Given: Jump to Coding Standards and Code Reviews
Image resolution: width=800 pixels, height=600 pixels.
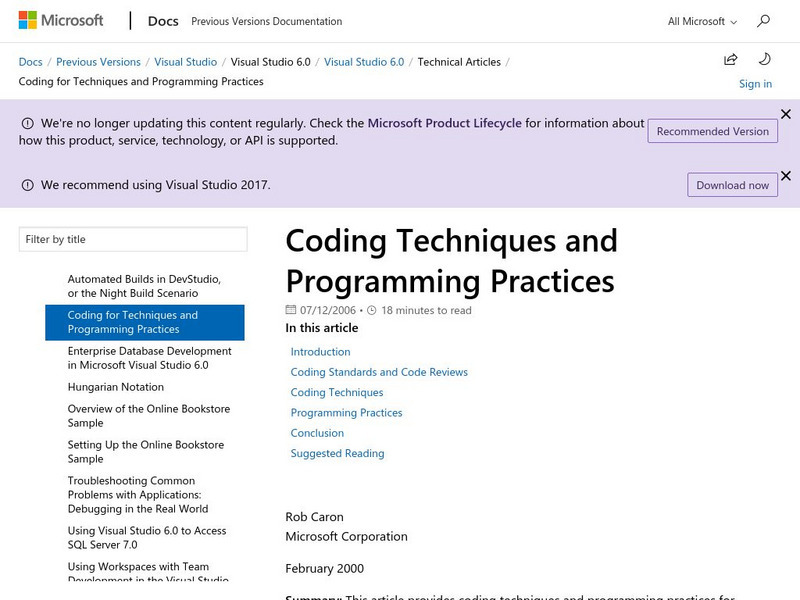Looking at the screenshot, I should point(379,372).
